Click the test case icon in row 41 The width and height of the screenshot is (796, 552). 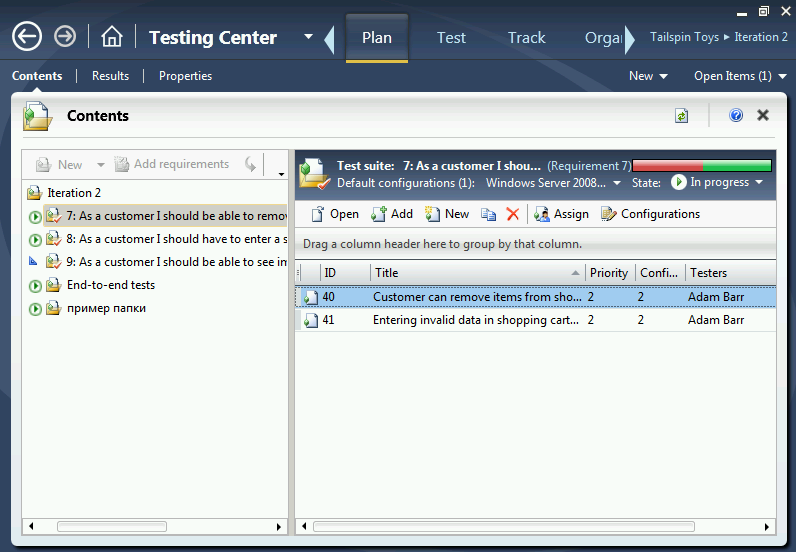[310, 320]
